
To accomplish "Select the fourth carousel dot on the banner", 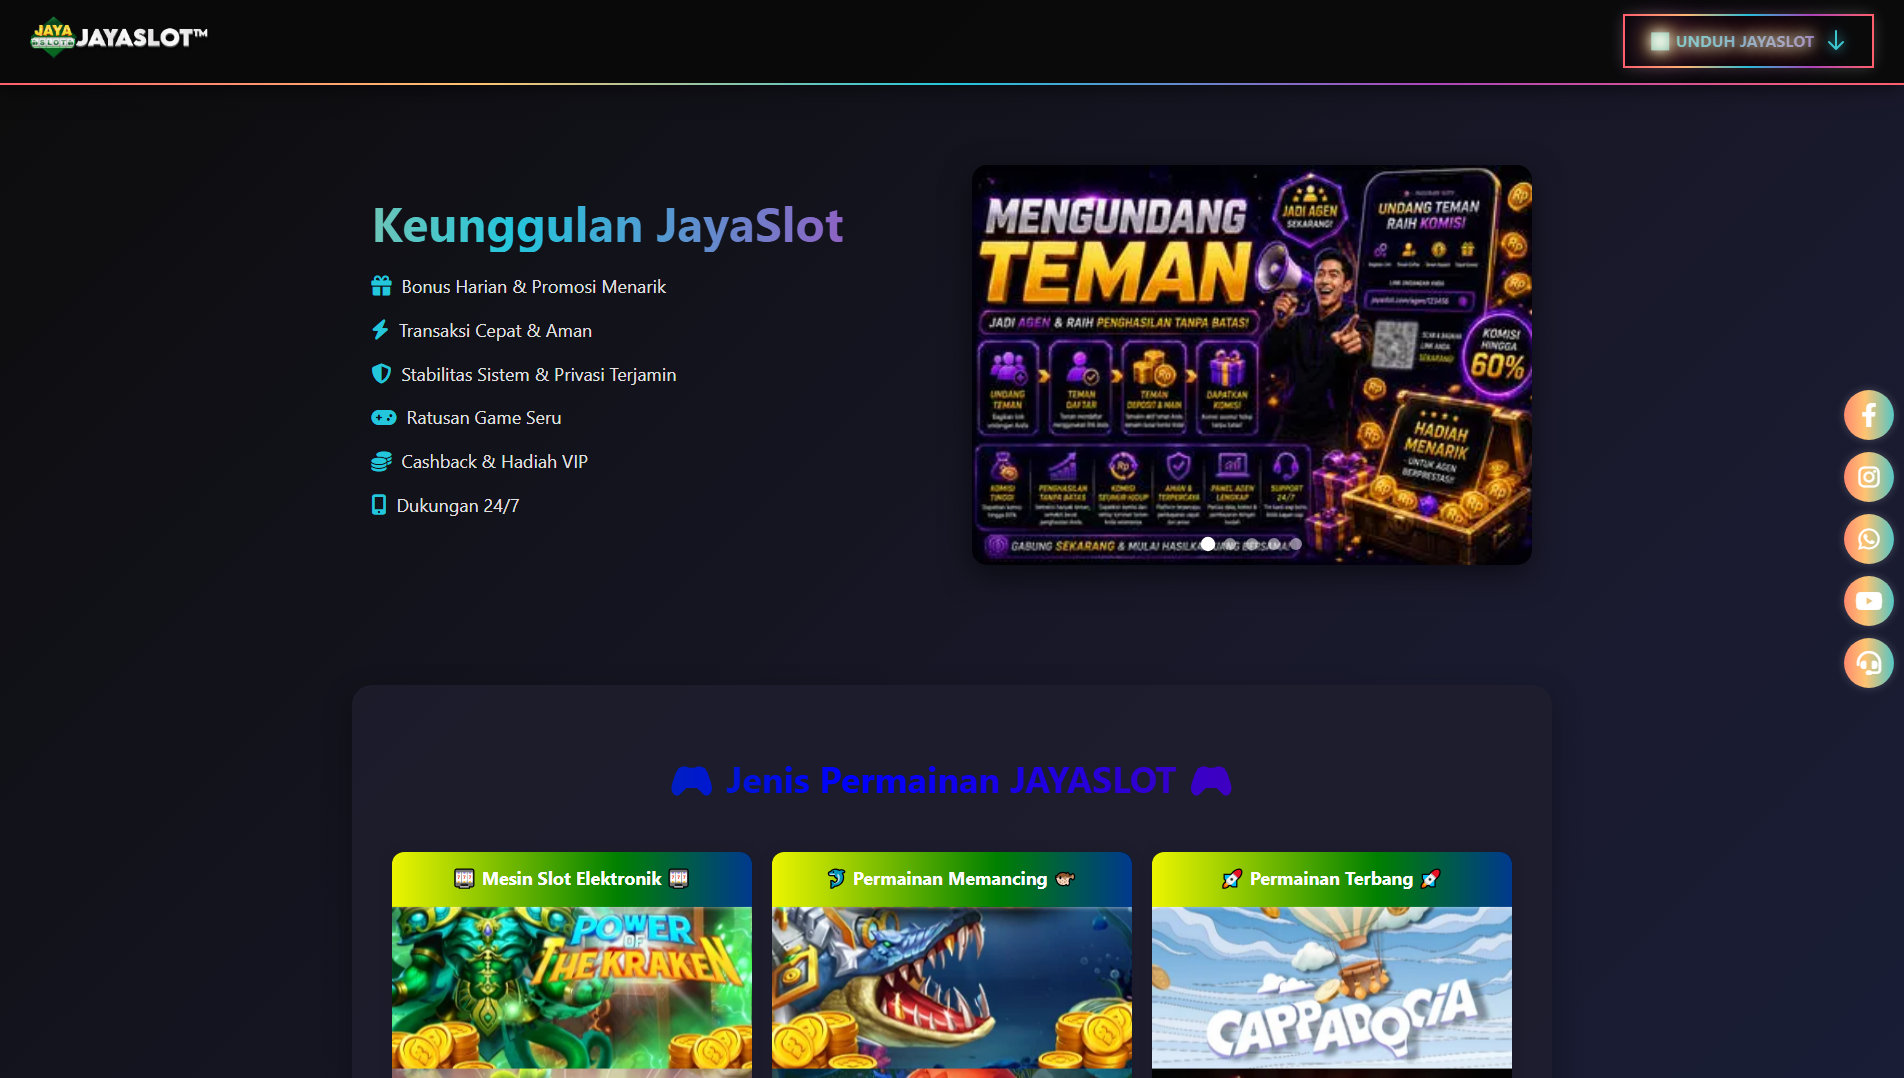I will point(1274,544).
